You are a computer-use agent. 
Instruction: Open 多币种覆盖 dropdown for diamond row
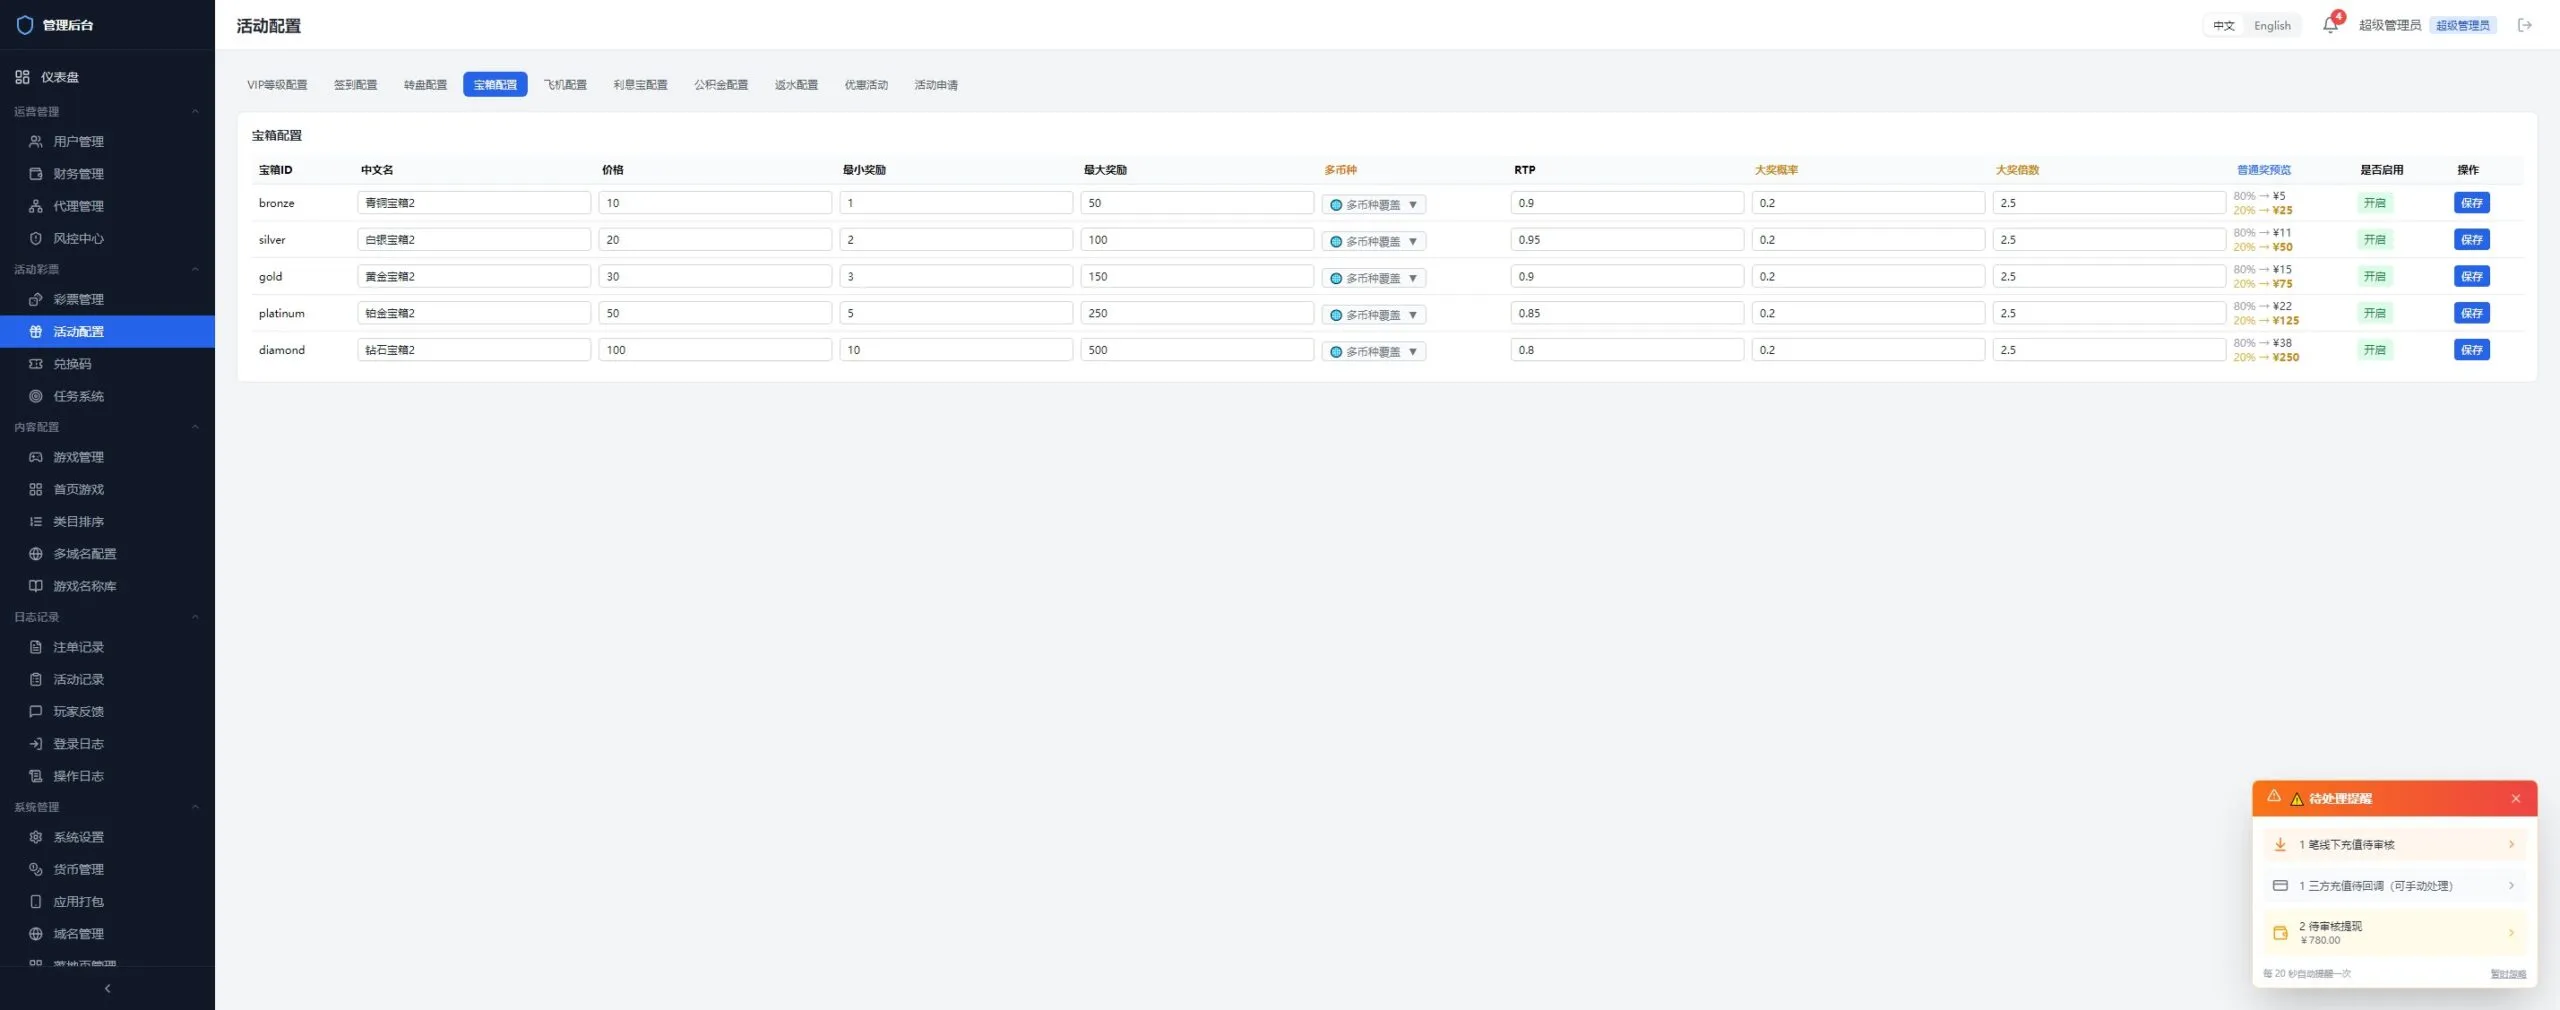pos(1374,352)
